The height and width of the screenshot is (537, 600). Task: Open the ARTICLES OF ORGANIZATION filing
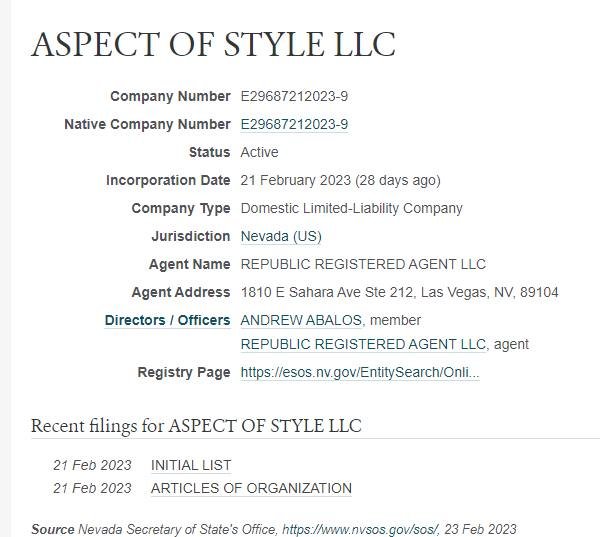(x=251, y=488)
